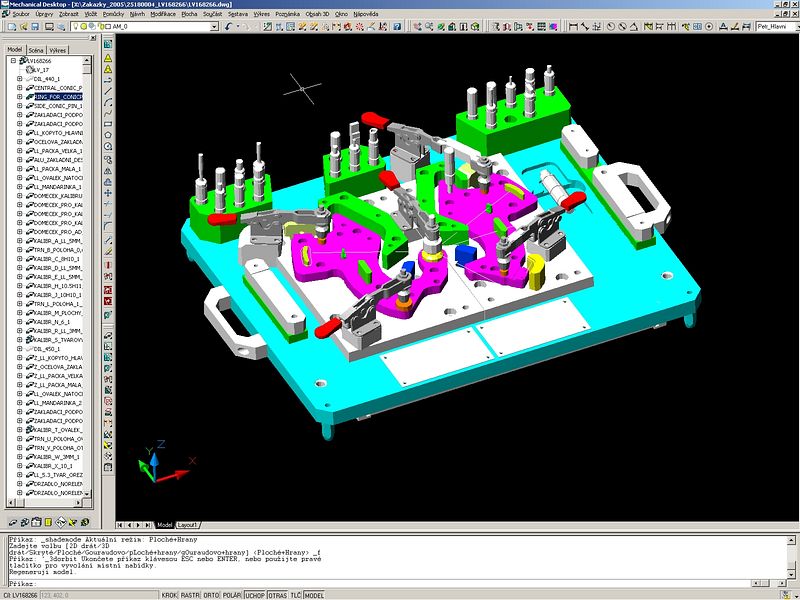Open the AM_0 layer dropdown
The width and height of the screenshot is (800, 600).
215,27
